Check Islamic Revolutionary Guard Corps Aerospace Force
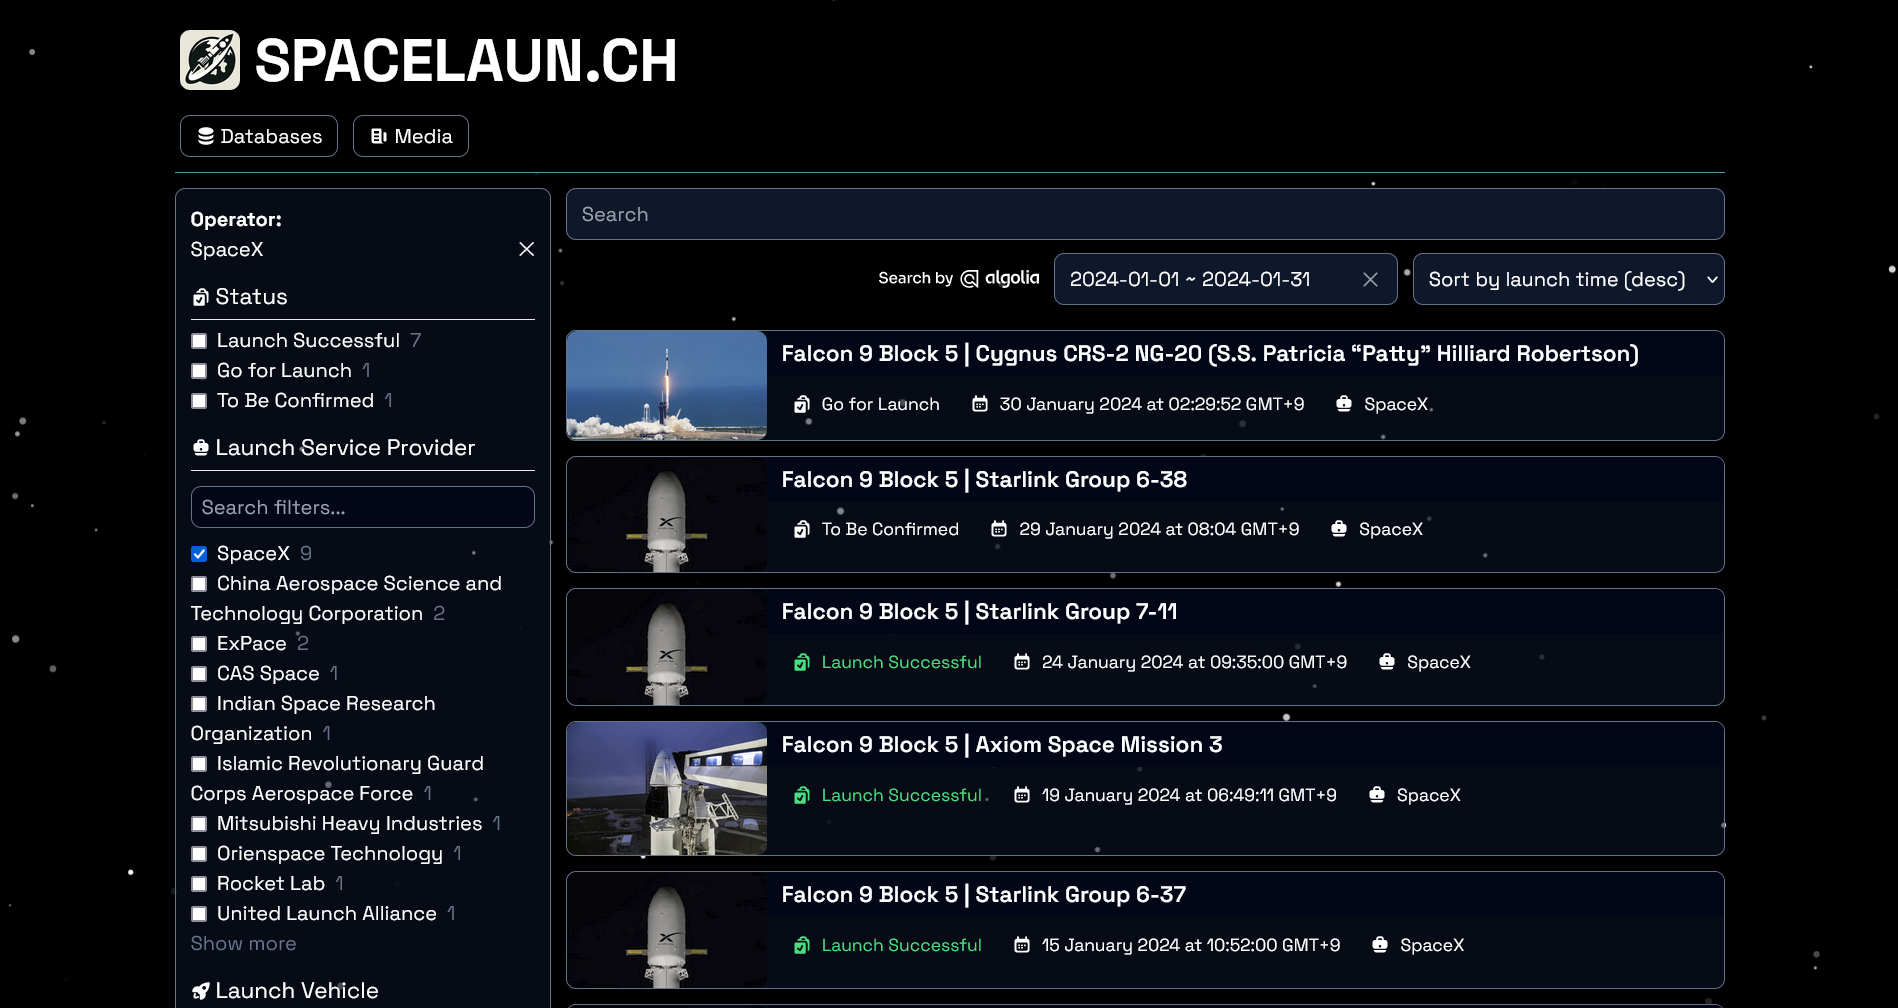 tap(199, 764)
